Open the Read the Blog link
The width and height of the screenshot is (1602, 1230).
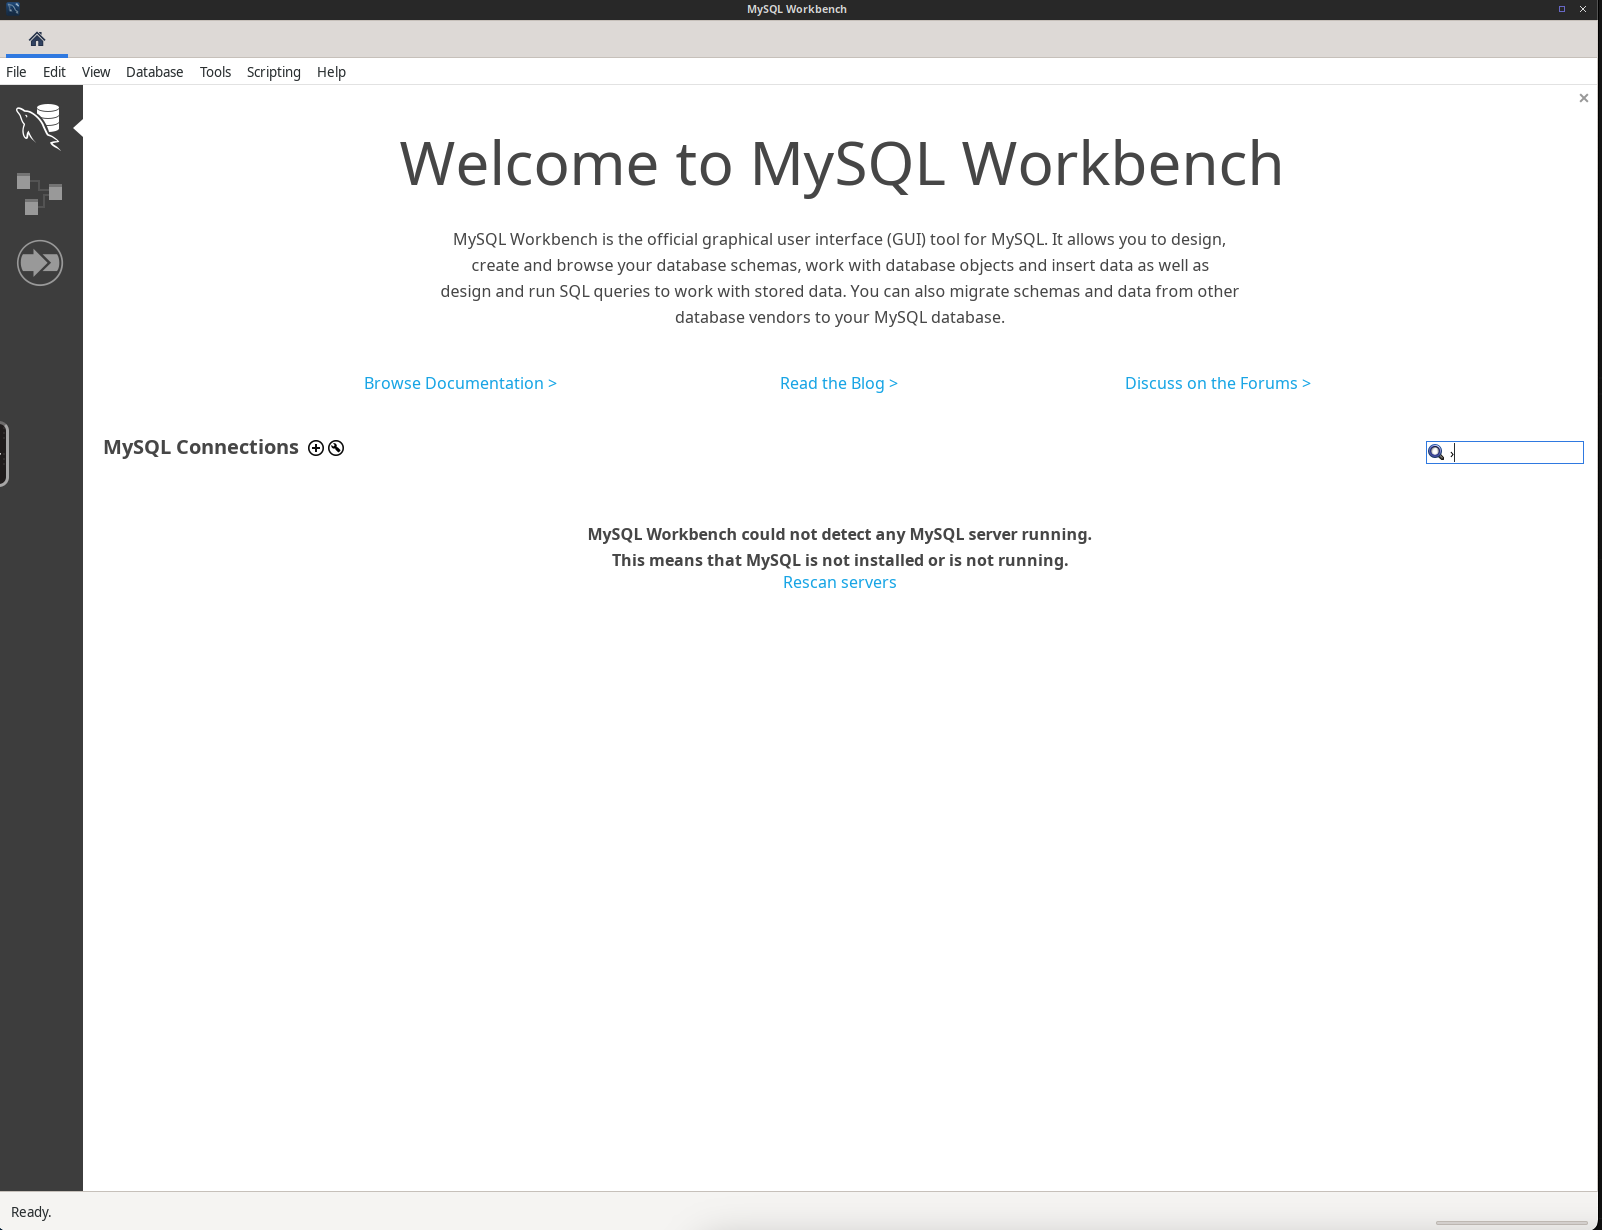click(838, 383)
